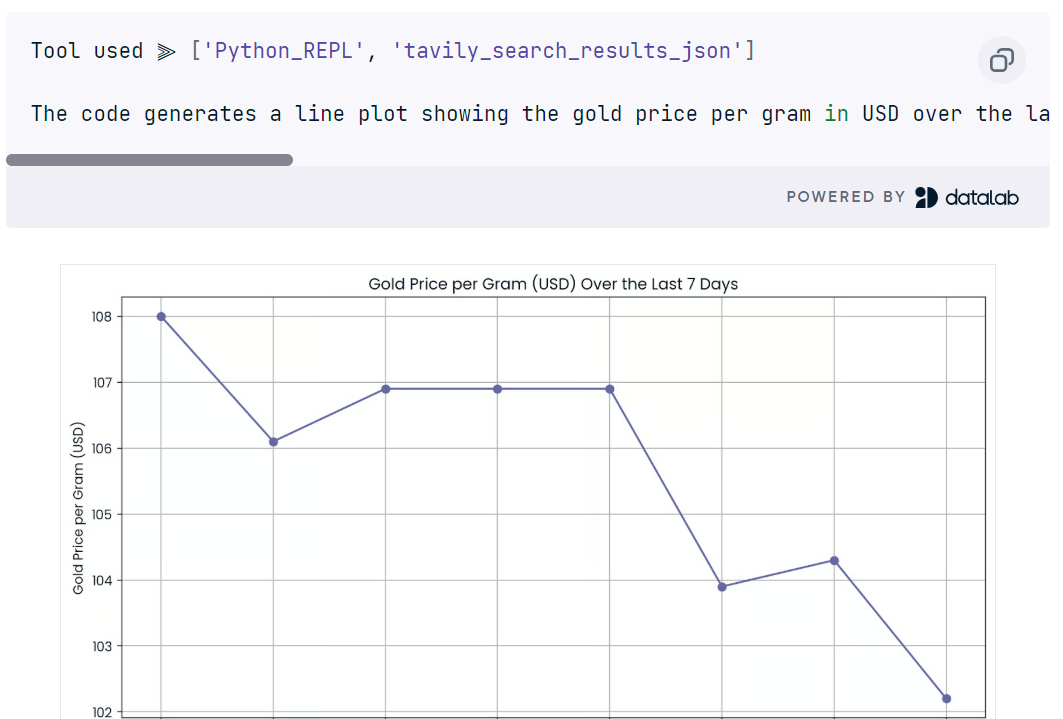Viewport: 1063px width, 719px height.
Task: Click the peak data point near 104.3
Action: tap(834, 560)
